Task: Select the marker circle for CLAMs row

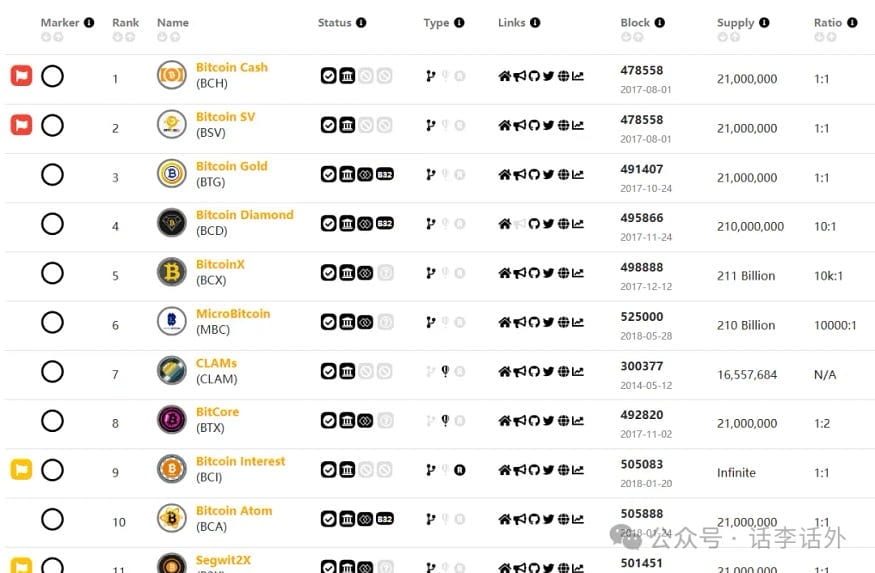Action: pos(52,371)
